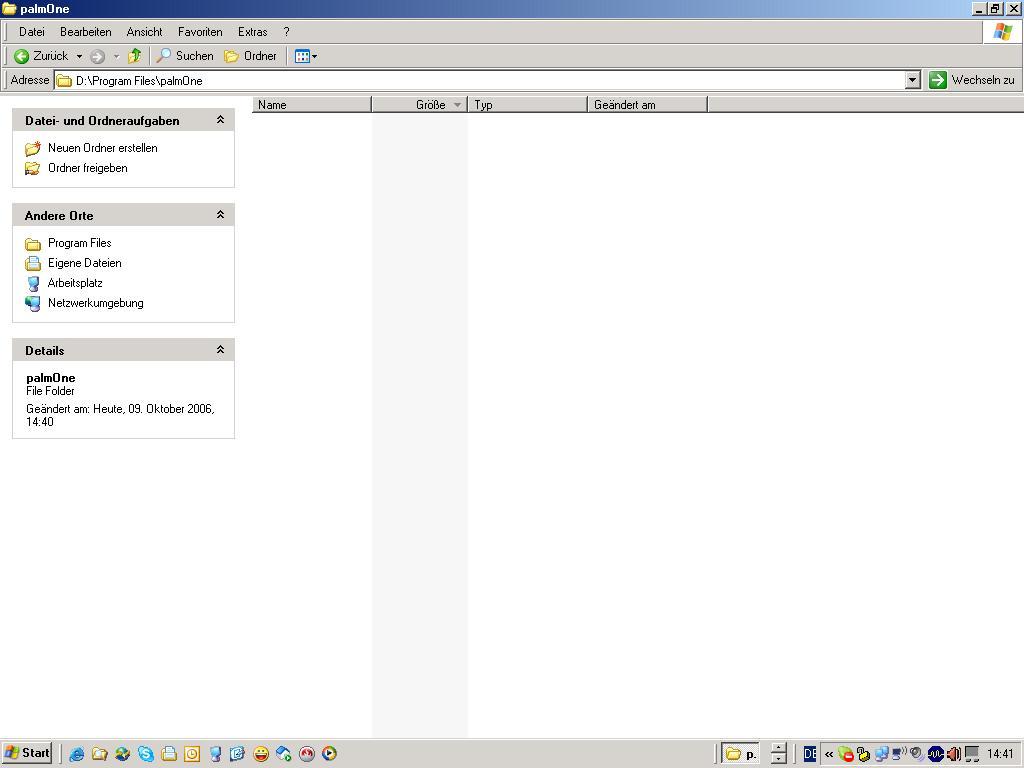Screen dimensions: 1024x768
Task: Toggle the Ordner folder tree pane
Action: click(x=251, y=56)
